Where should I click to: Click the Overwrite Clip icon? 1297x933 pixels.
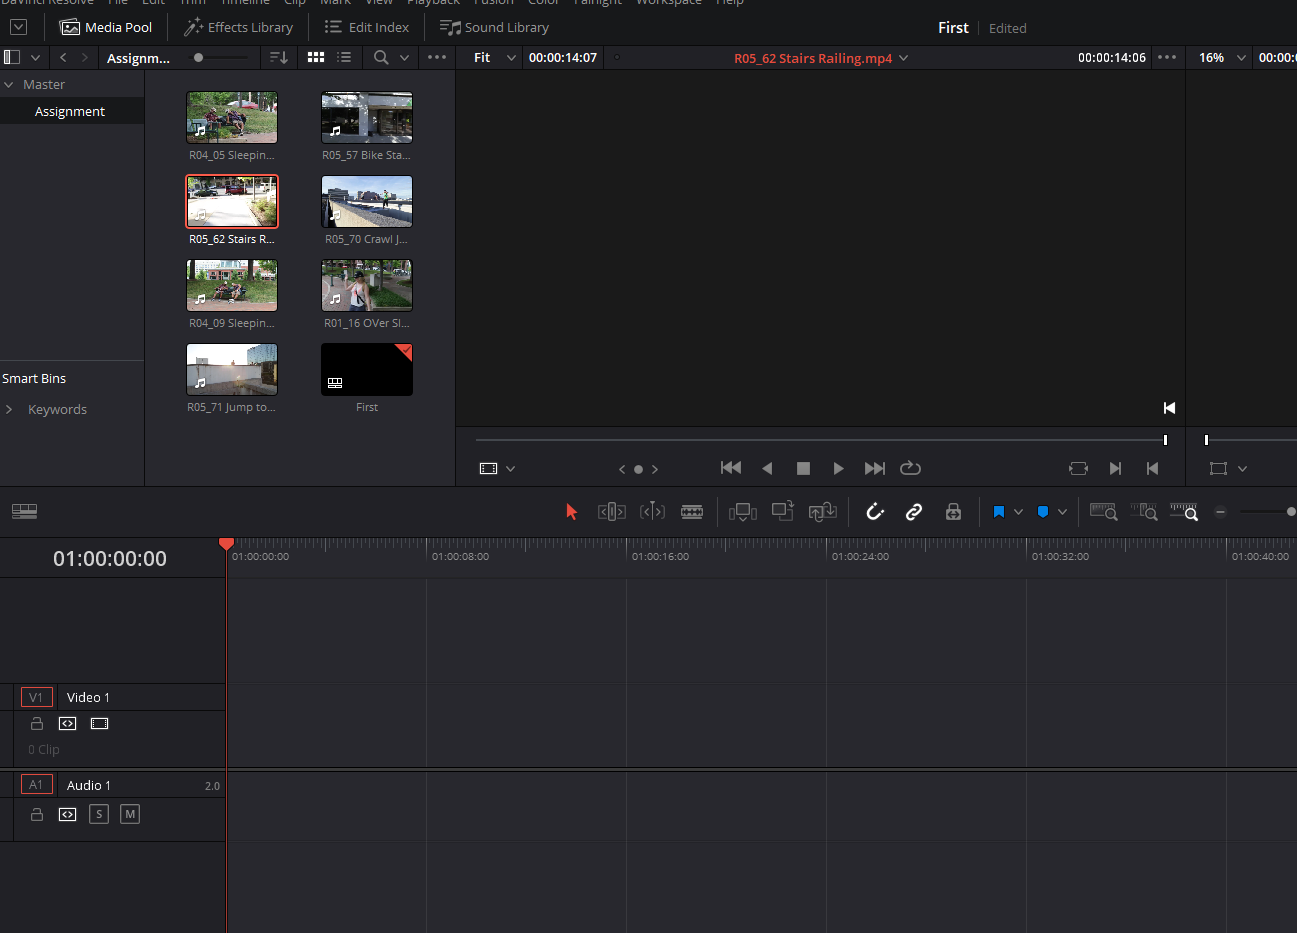tap(783, 511)
